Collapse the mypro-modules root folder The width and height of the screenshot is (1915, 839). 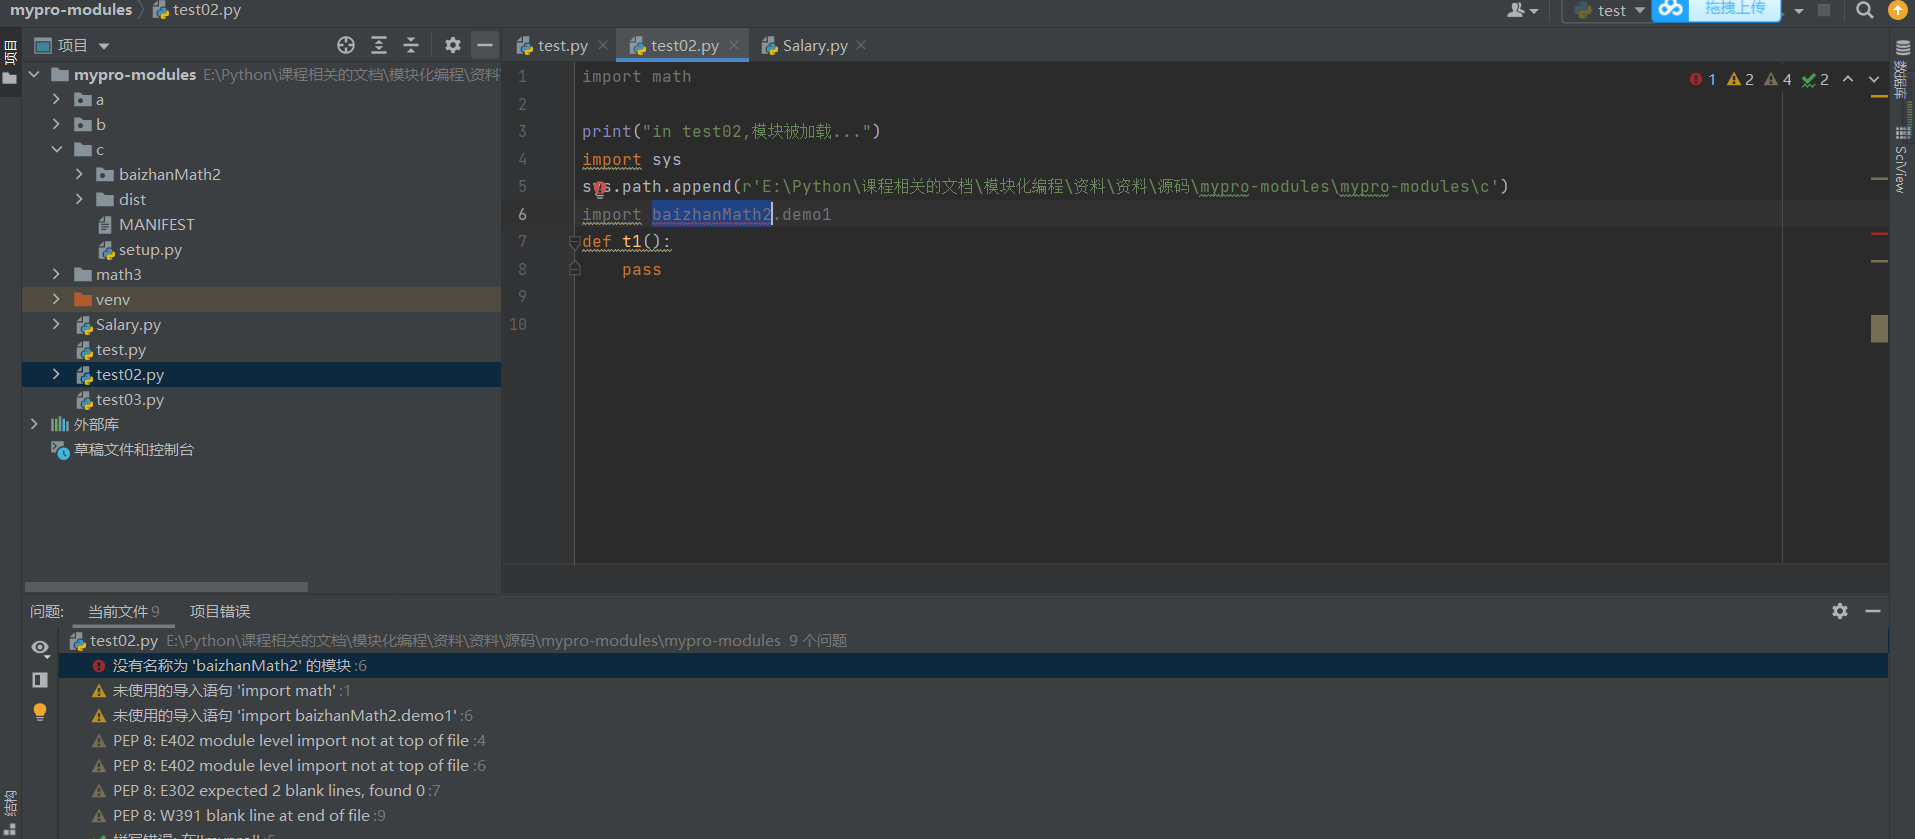(35, 74)
